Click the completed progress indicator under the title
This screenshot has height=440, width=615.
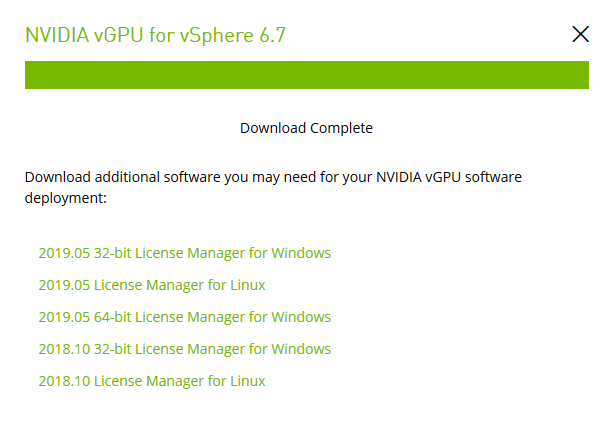(x=306, y=75)
